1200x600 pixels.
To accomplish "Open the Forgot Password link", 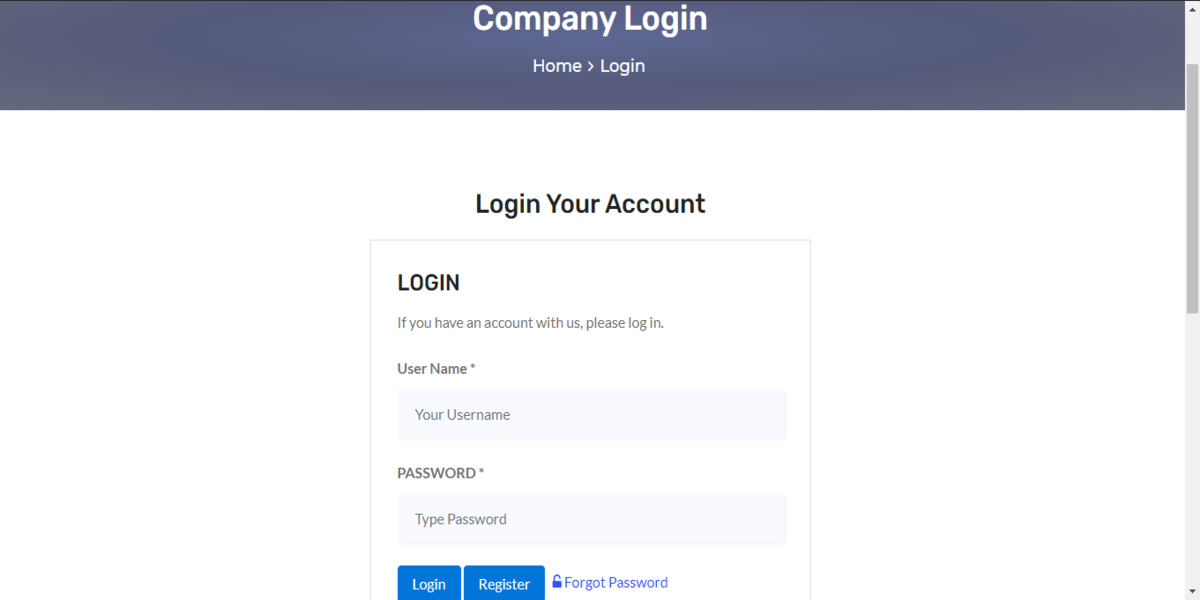I will pos(616,582).
